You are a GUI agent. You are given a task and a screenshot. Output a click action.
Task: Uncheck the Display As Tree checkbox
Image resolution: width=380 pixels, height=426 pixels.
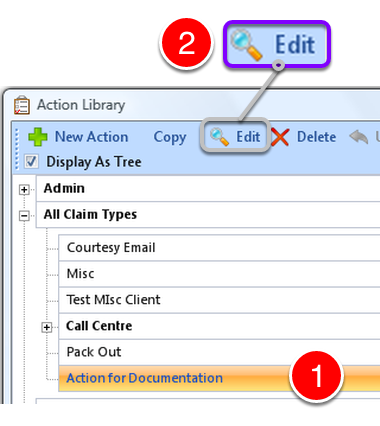point(31,162)
